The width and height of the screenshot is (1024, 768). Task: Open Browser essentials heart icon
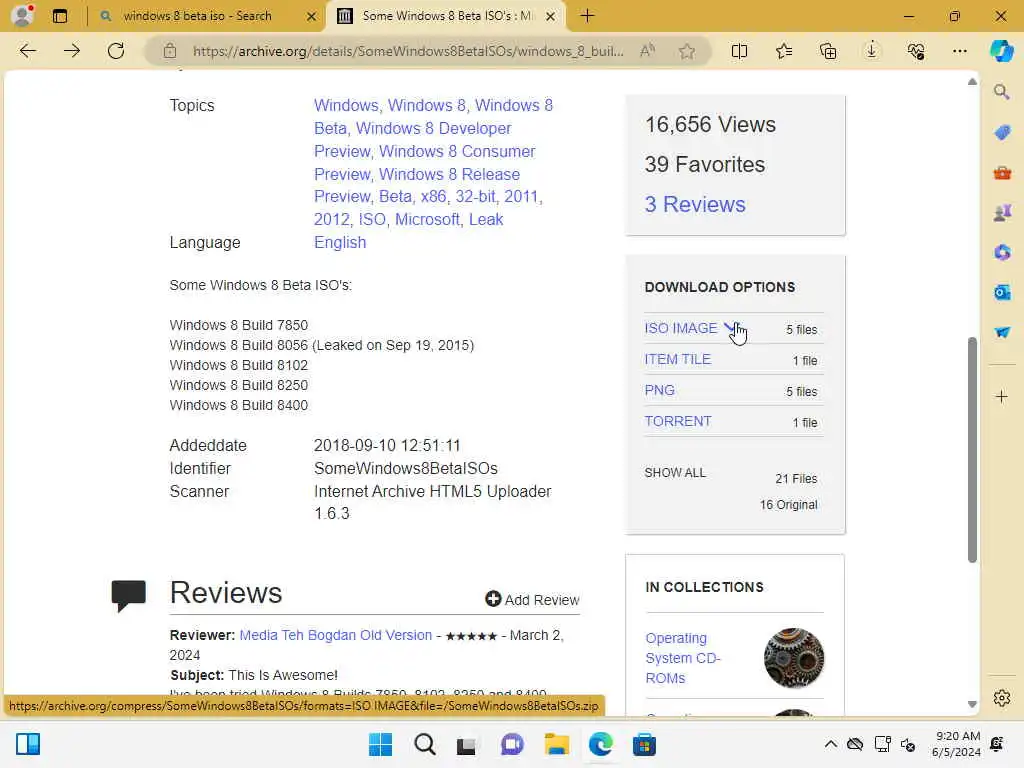[916, 51]
